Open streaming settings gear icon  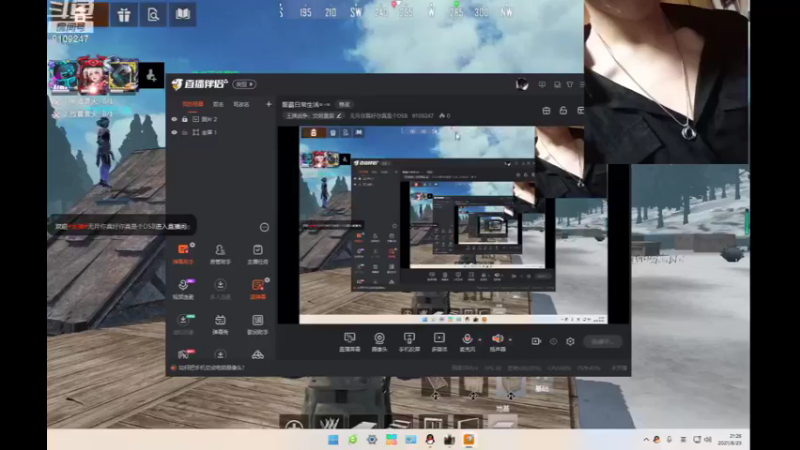[x=570, y=341]
